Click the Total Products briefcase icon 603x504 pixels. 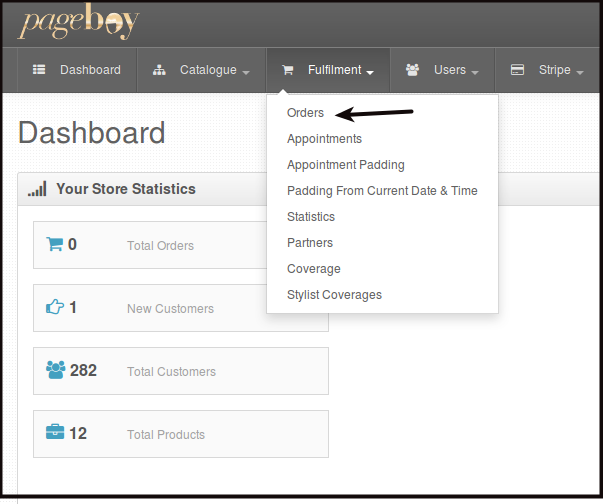click(x=55, y=432)
